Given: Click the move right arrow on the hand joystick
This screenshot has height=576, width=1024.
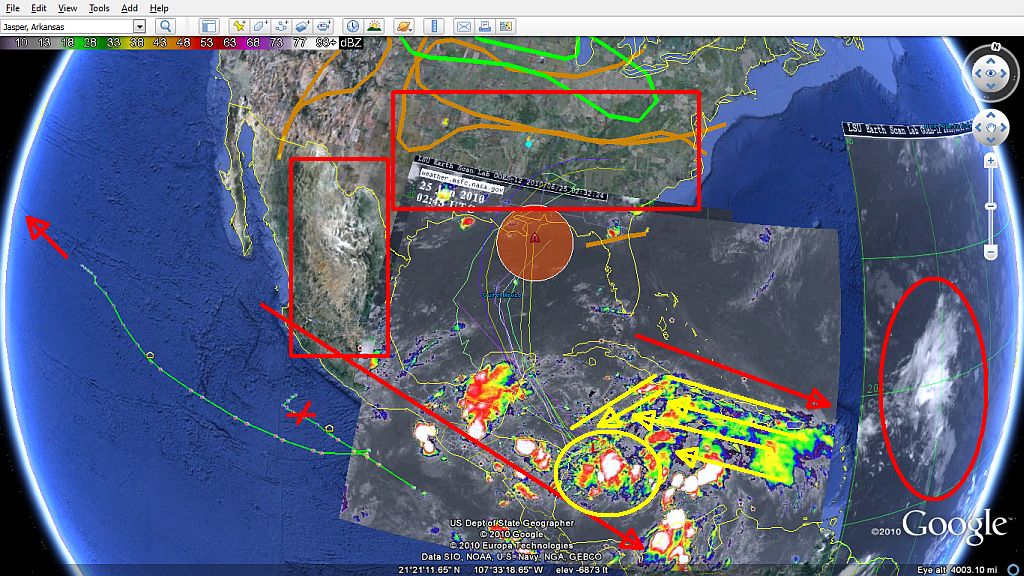Looking at the screenshot, I should (1004, 127).
